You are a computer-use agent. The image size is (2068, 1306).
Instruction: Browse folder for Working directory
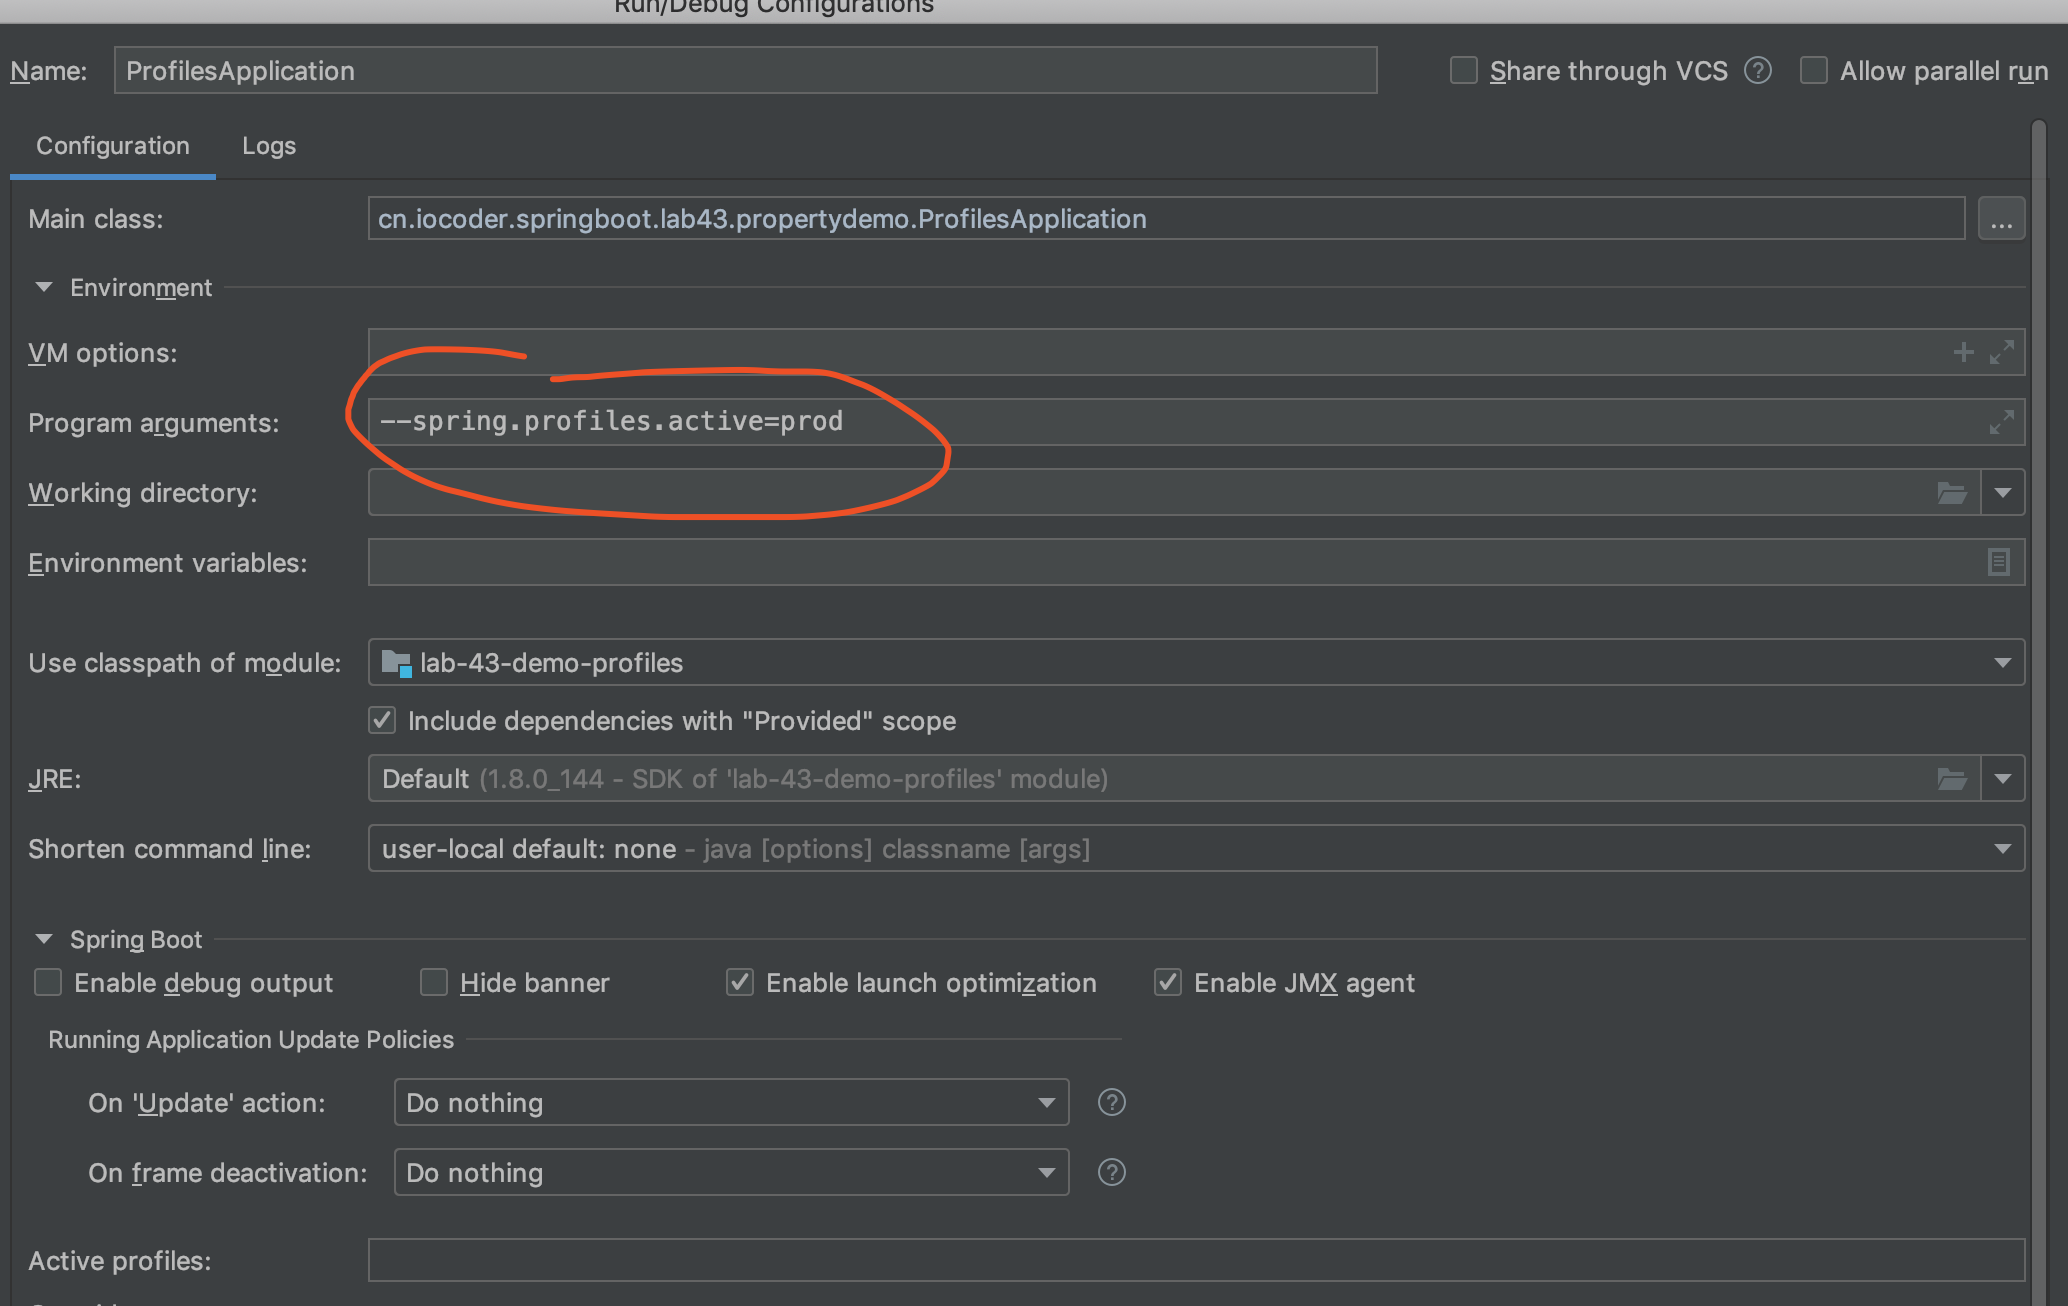click(1951, 492)
